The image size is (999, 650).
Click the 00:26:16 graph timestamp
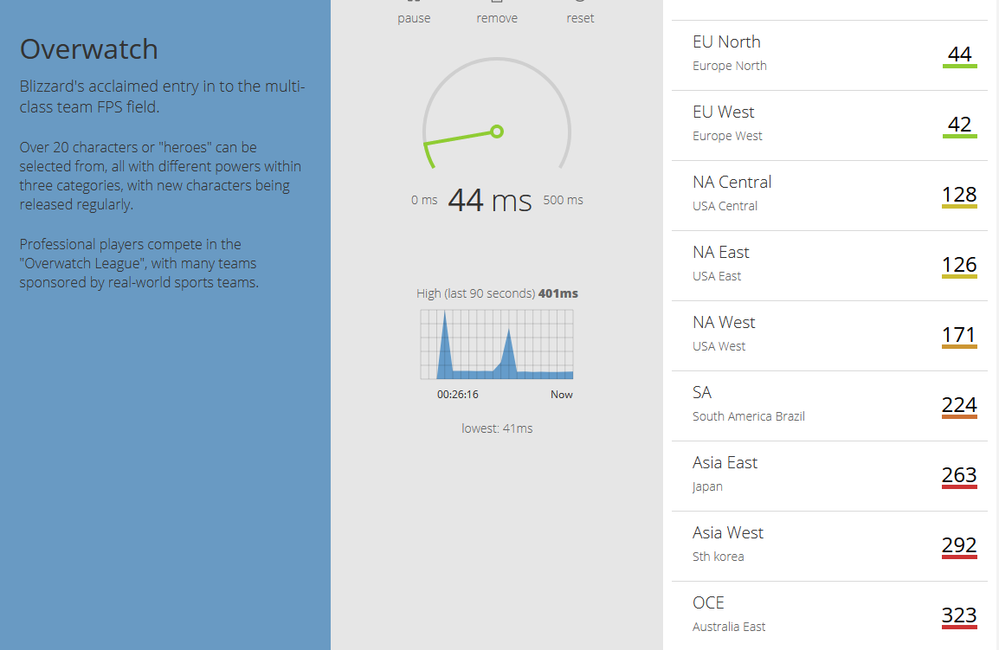point(457,394)
